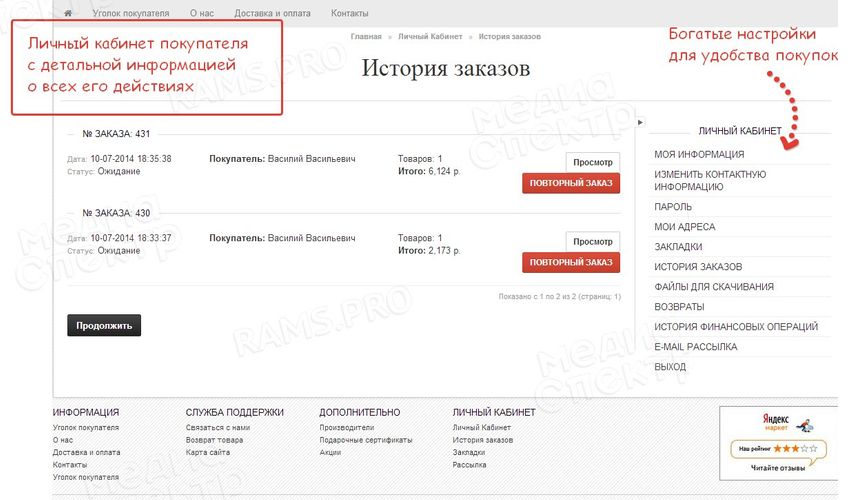Click 'Выход' to log out
The width and height of the screenshot is (852, 500).
pos(670,367)
